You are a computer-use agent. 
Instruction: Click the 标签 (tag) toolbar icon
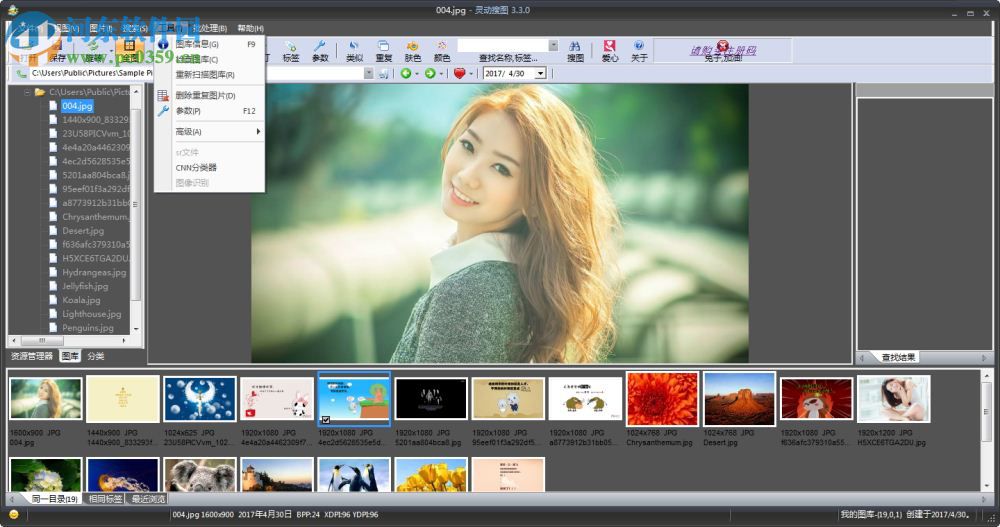pos(291,50)
